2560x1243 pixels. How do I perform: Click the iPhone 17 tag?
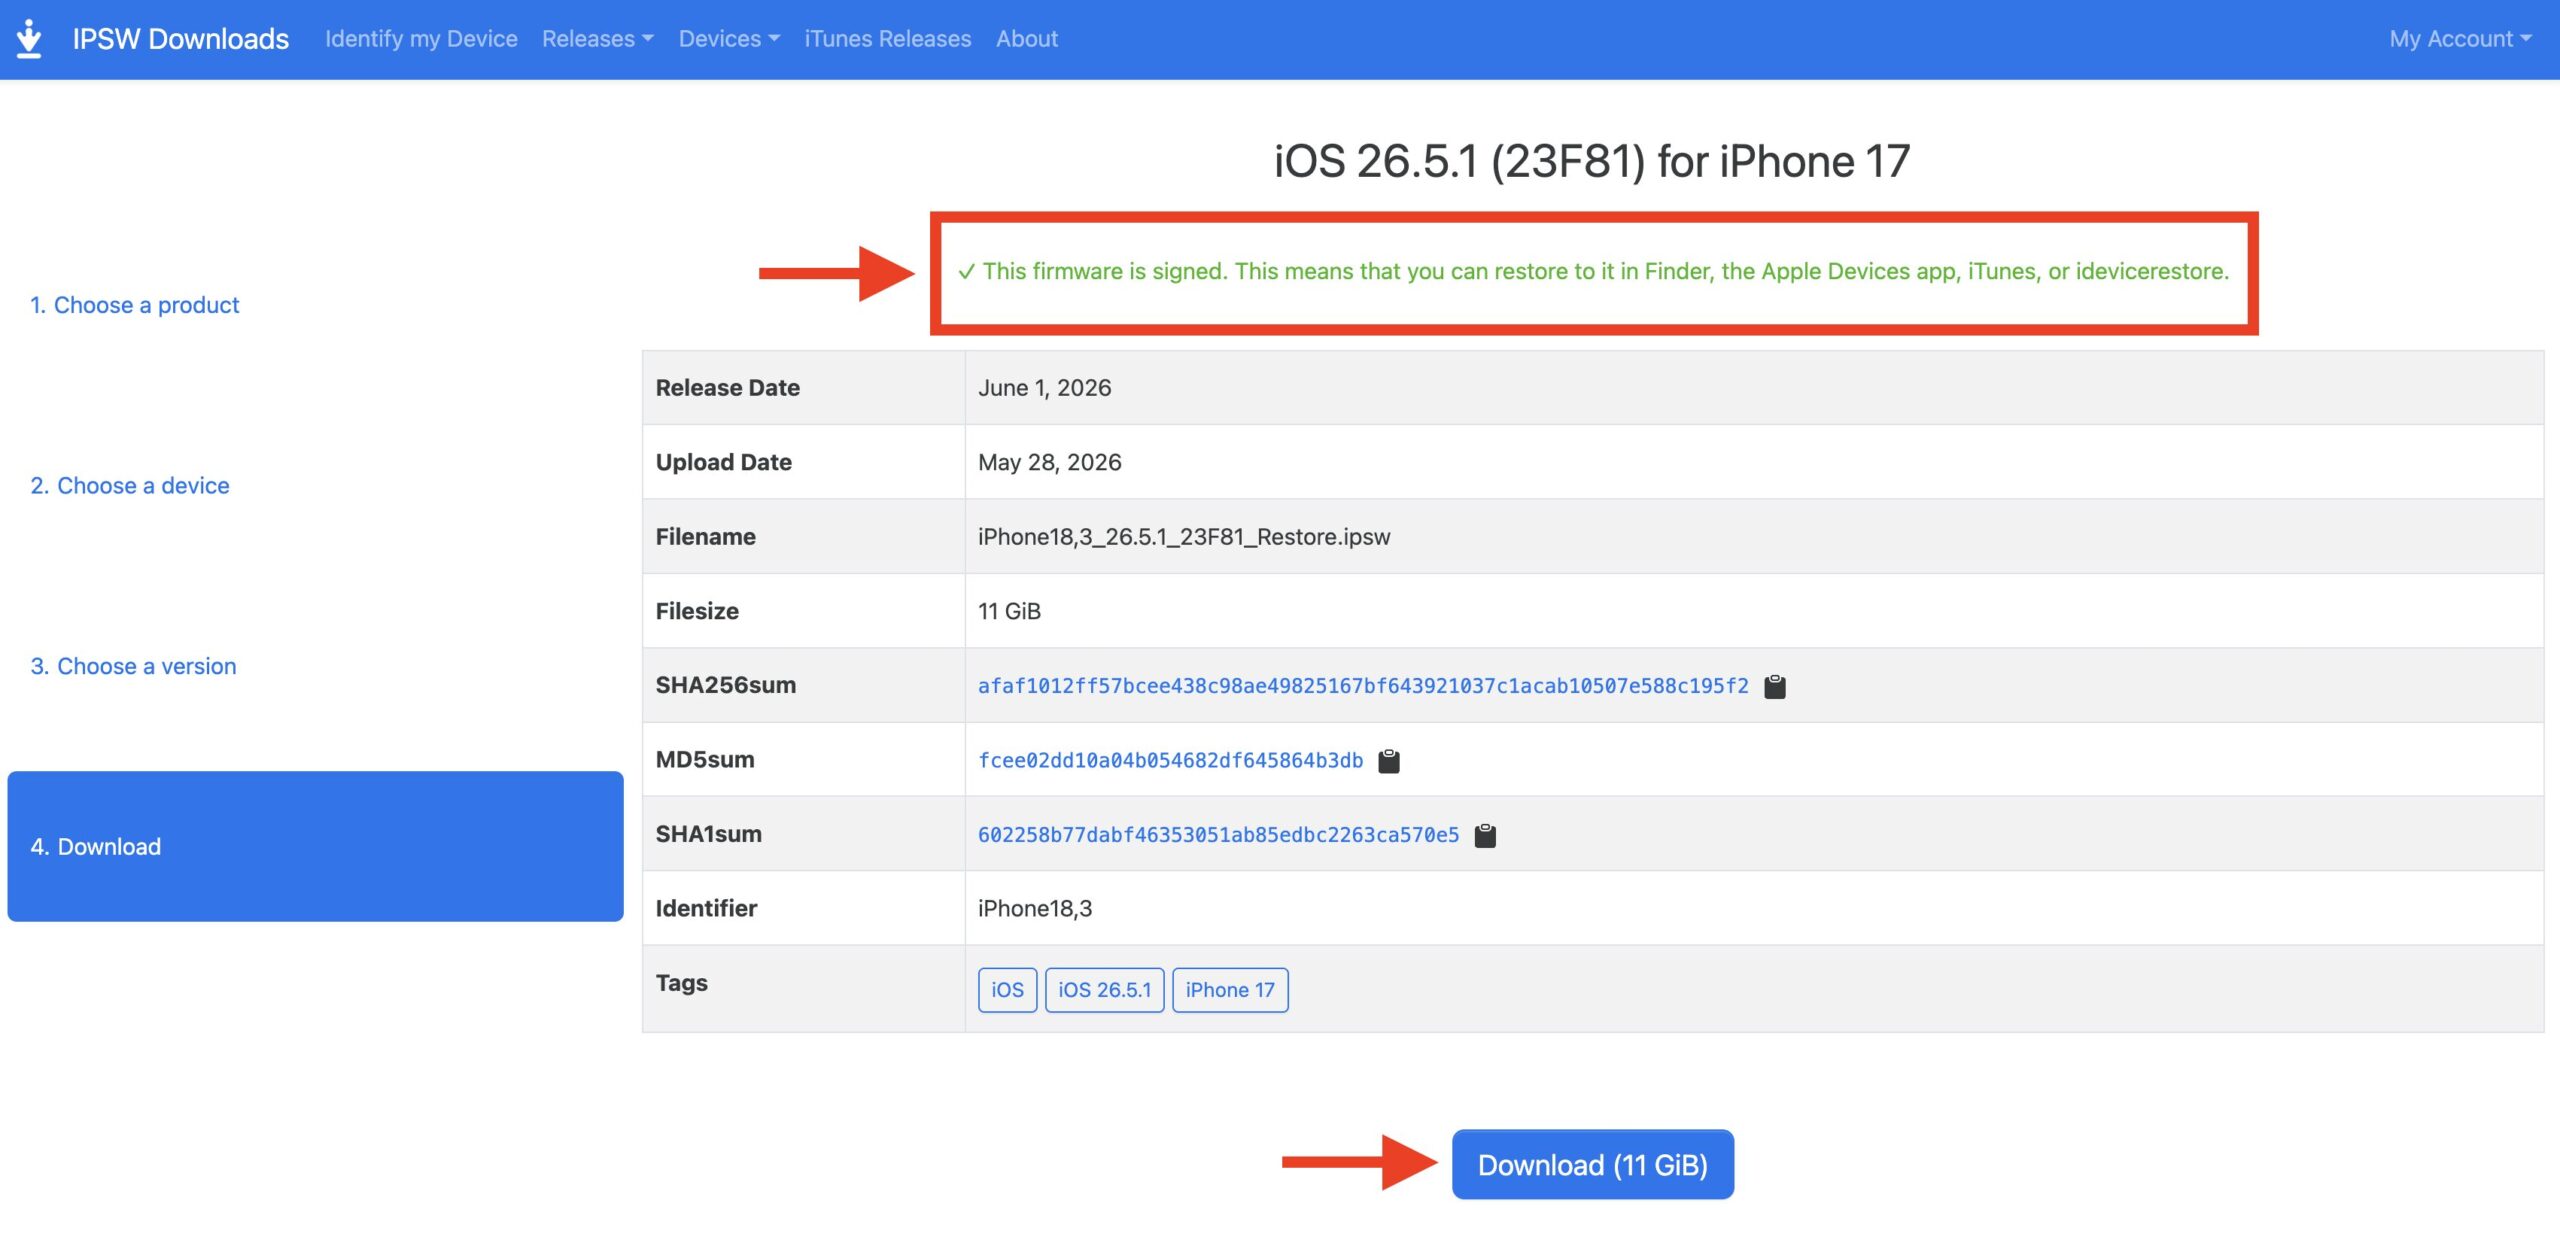tap(1230, 990)
